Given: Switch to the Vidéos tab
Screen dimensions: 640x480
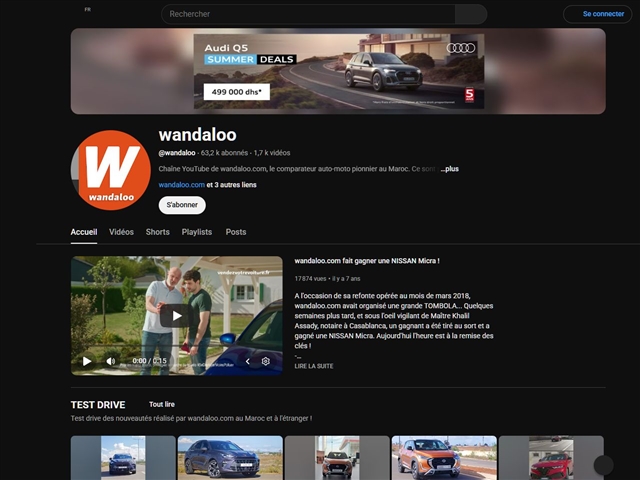Looking at the screenshot, I should click(x=121, y=232).
